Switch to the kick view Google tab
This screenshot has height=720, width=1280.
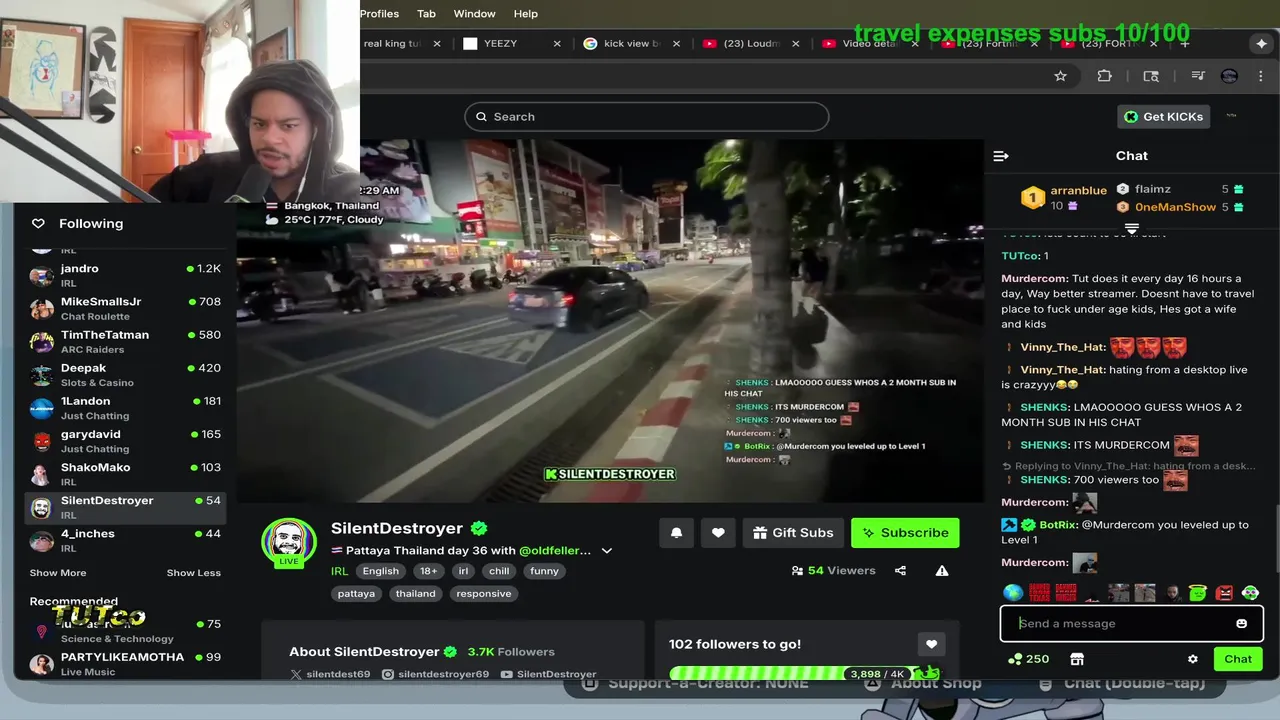pyautogui.click(x=630, y=44)
